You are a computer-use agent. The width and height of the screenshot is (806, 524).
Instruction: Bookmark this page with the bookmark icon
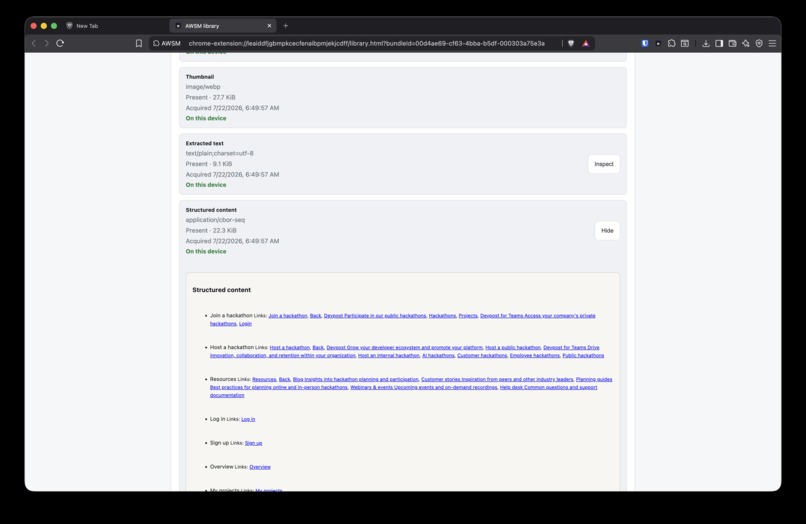[x=139, y=43]
